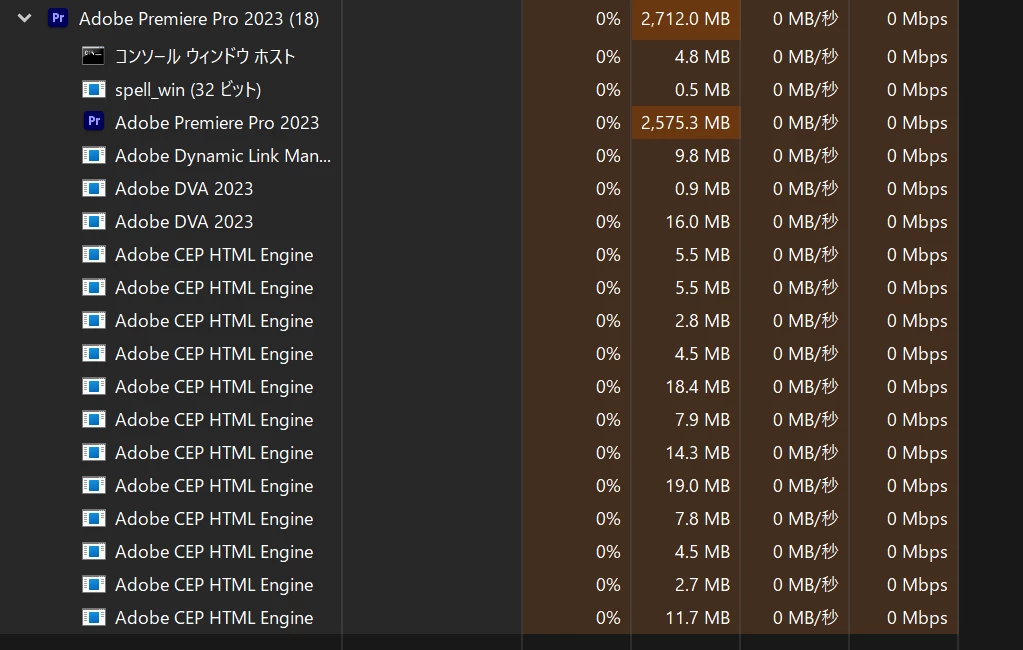Click the 19.0 MB memory value
Screen dimensions: 1023x650
click(x=697, y=486)
